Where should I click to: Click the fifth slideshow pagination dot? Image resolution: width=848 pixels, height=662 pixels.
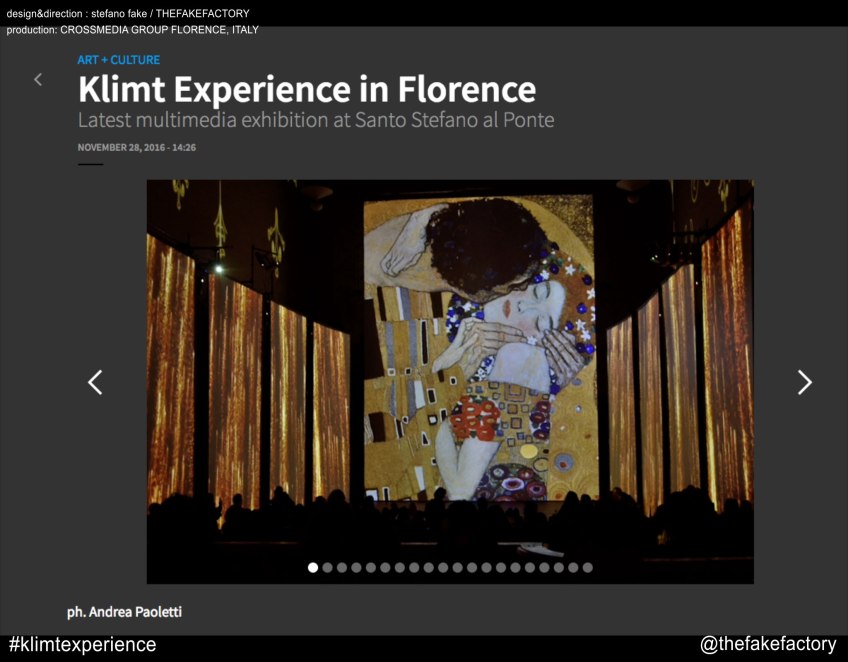pos(371,567)
